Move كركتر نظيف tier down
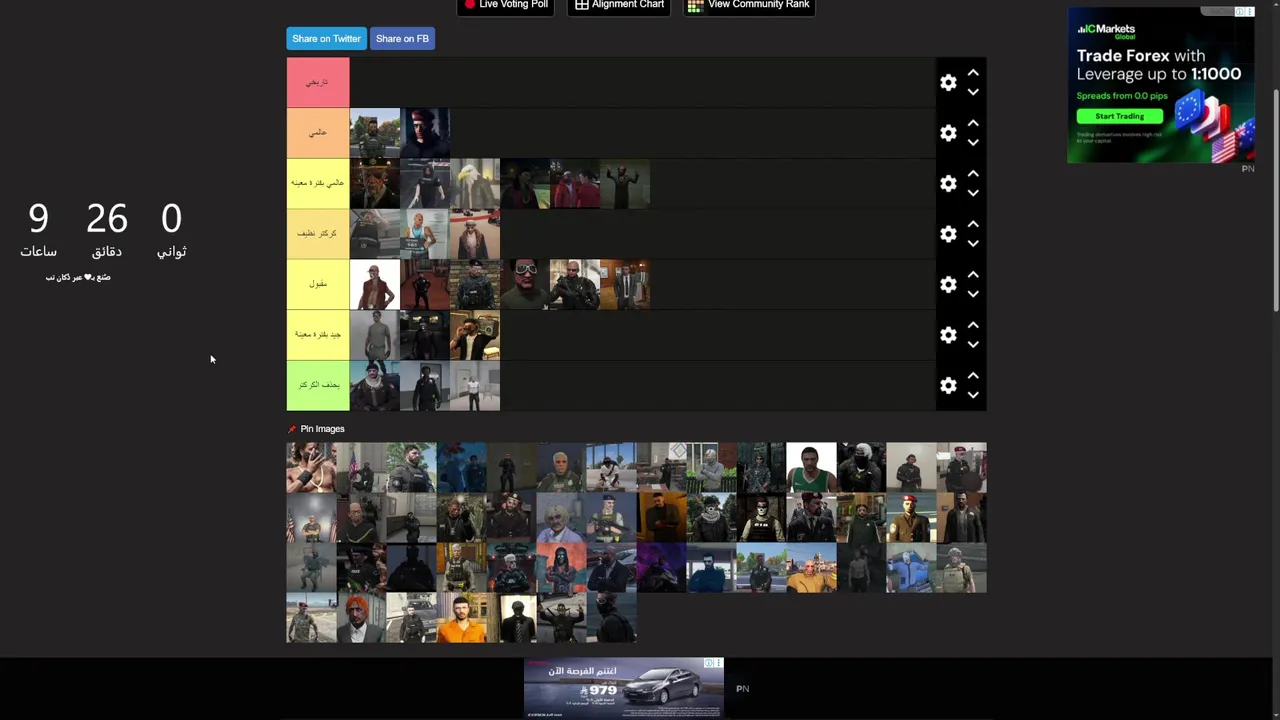Screen dimensions: 1280x720 973,243
